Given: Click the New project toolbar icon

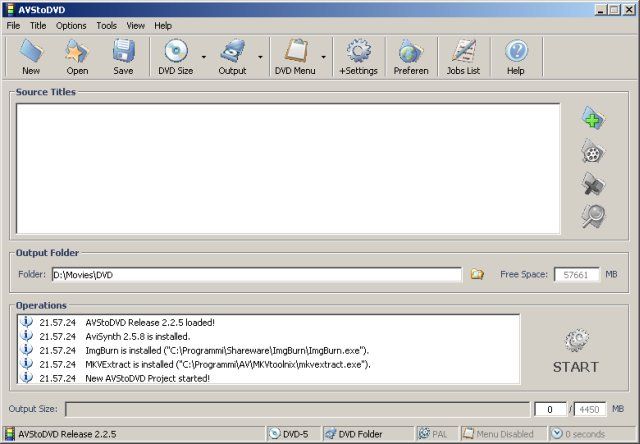Looking at the screenshot, I should (31, 51).
